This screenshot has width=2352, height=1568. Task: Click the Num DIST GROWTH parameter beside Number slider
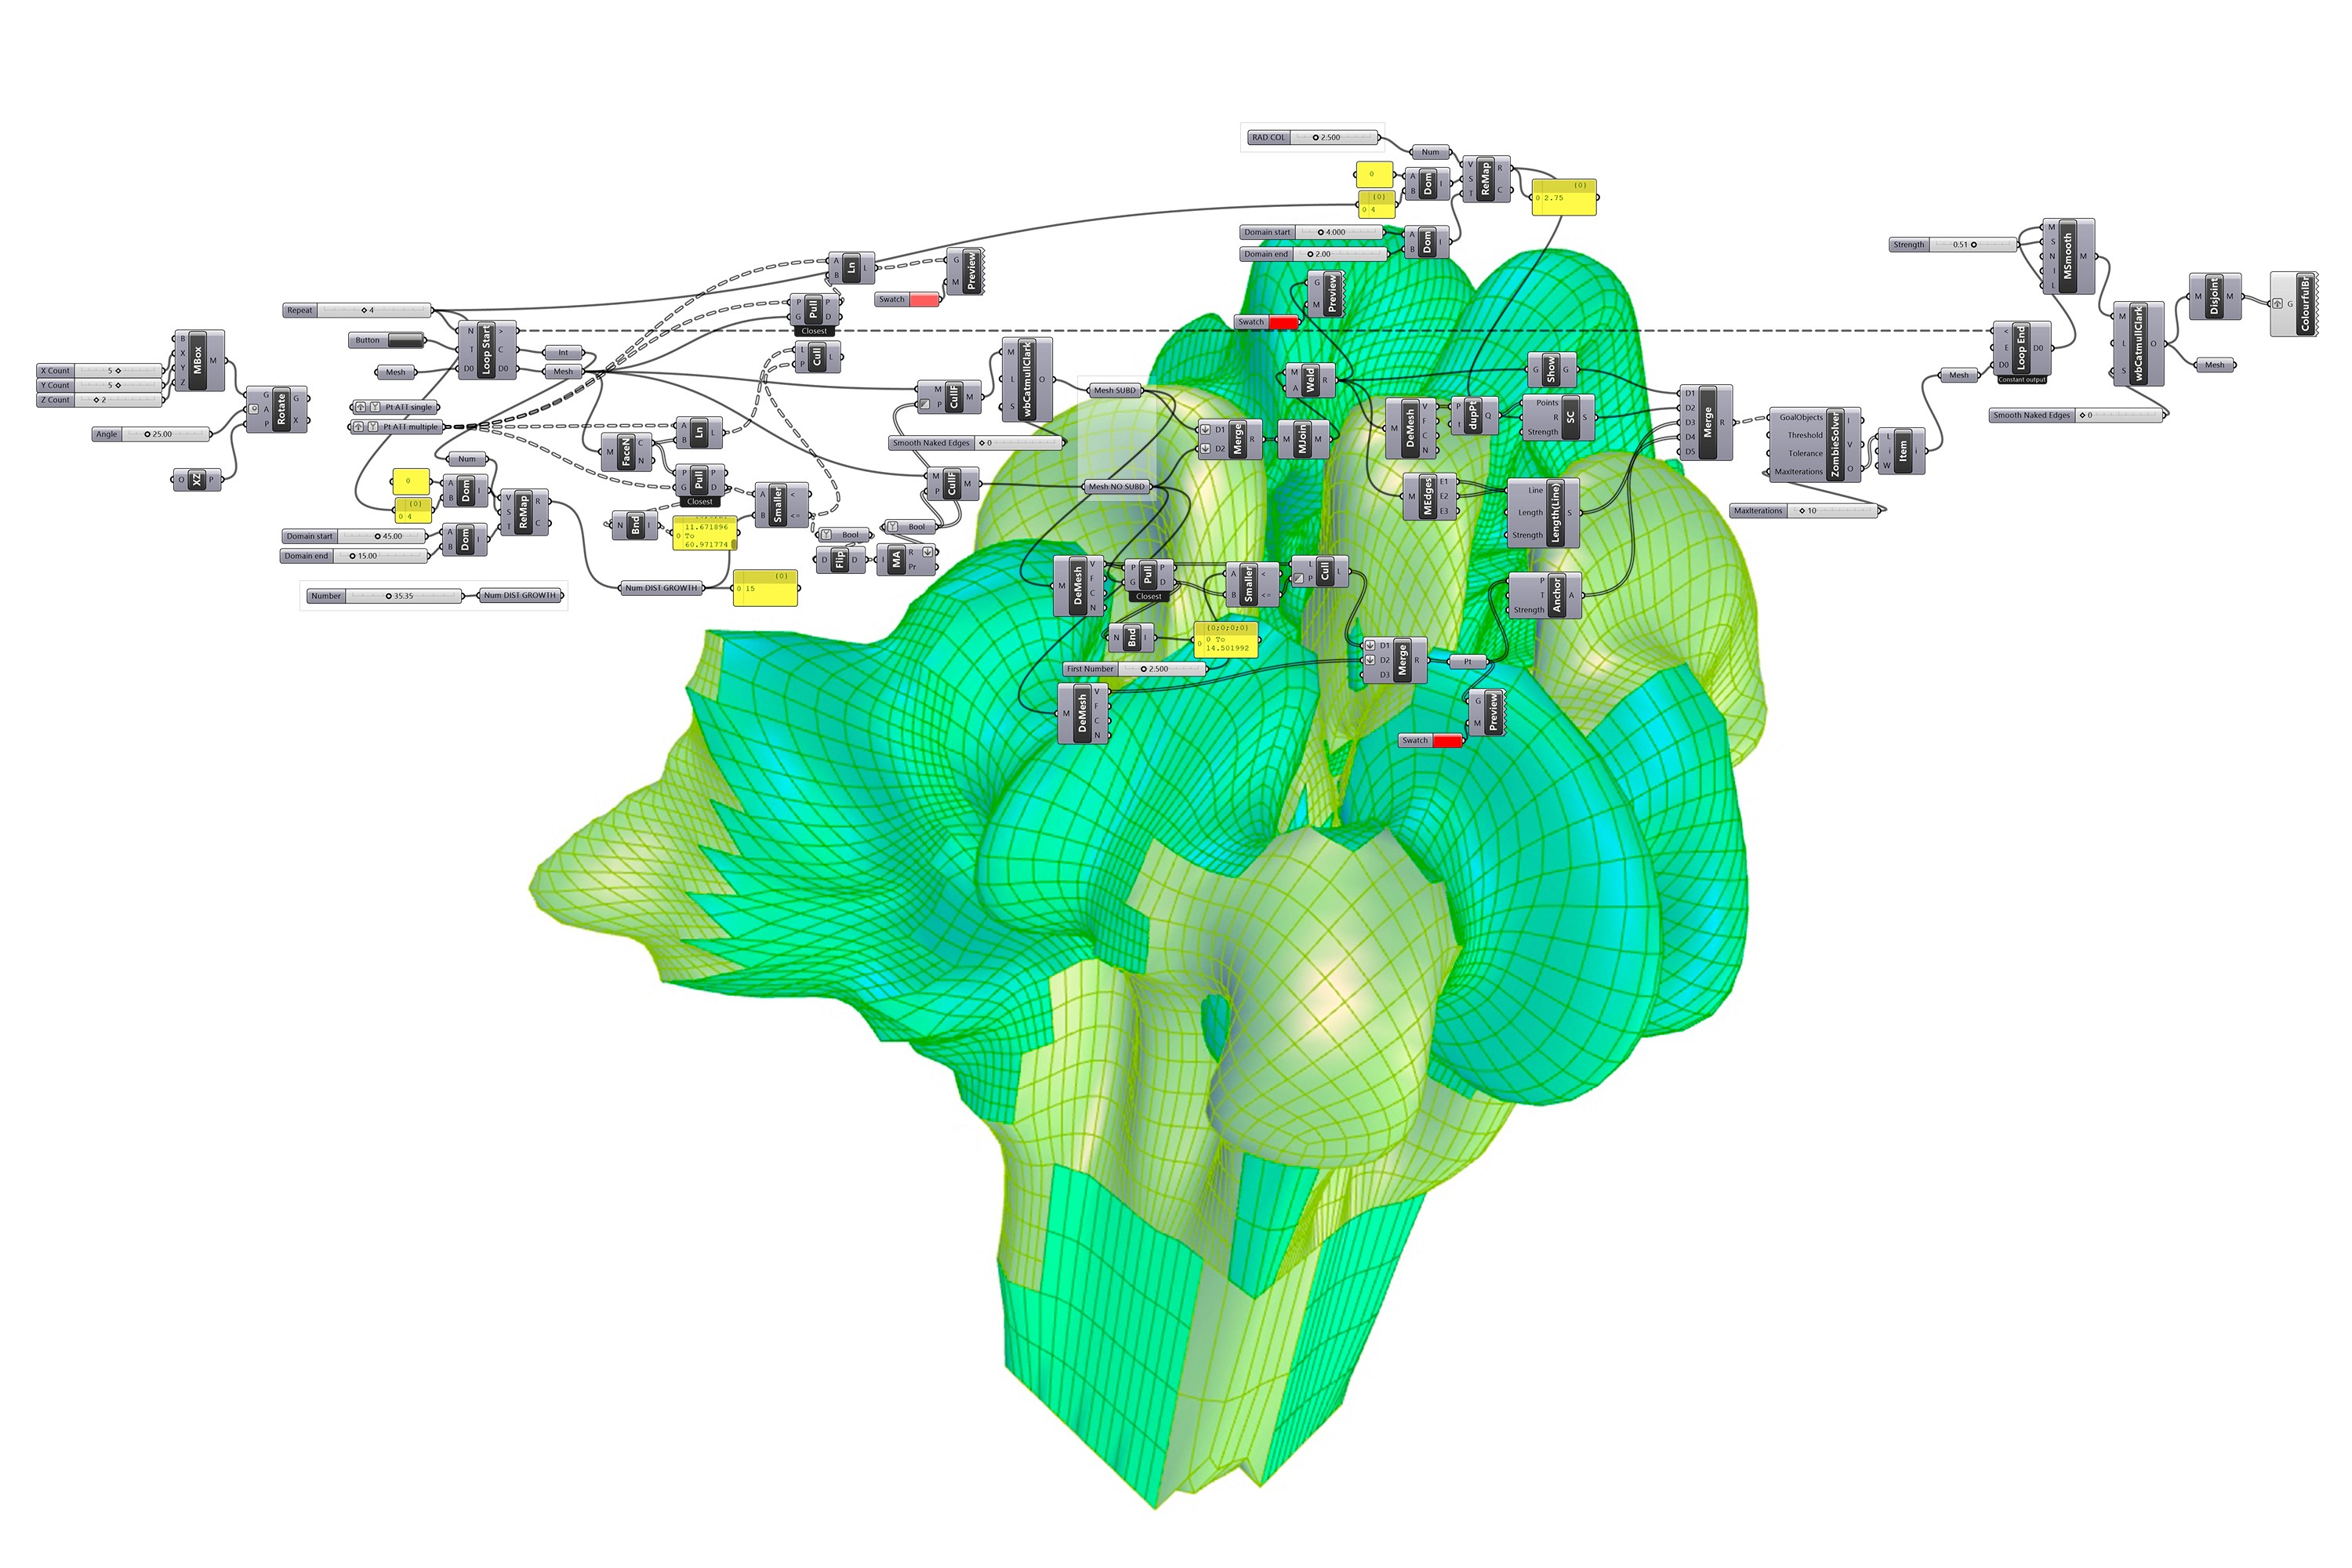[x=519, y=596]
